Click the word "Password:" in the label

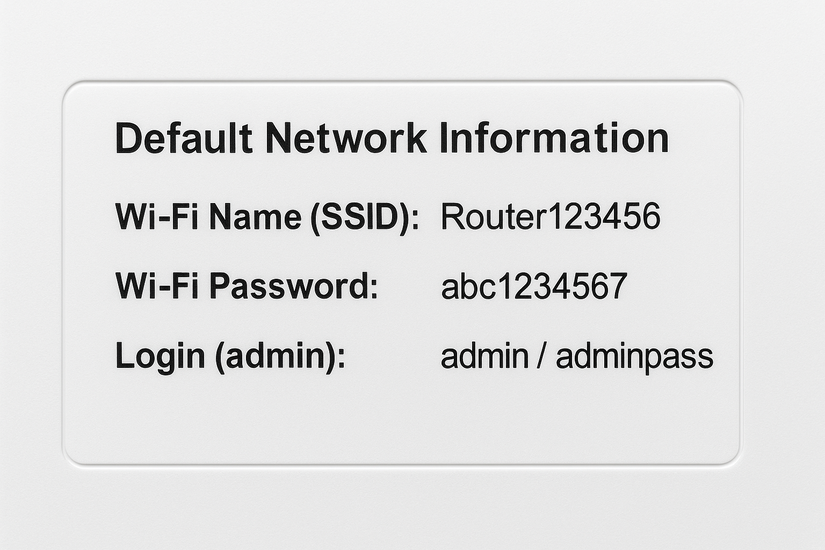pyautogui.click(x=292, y=286)
